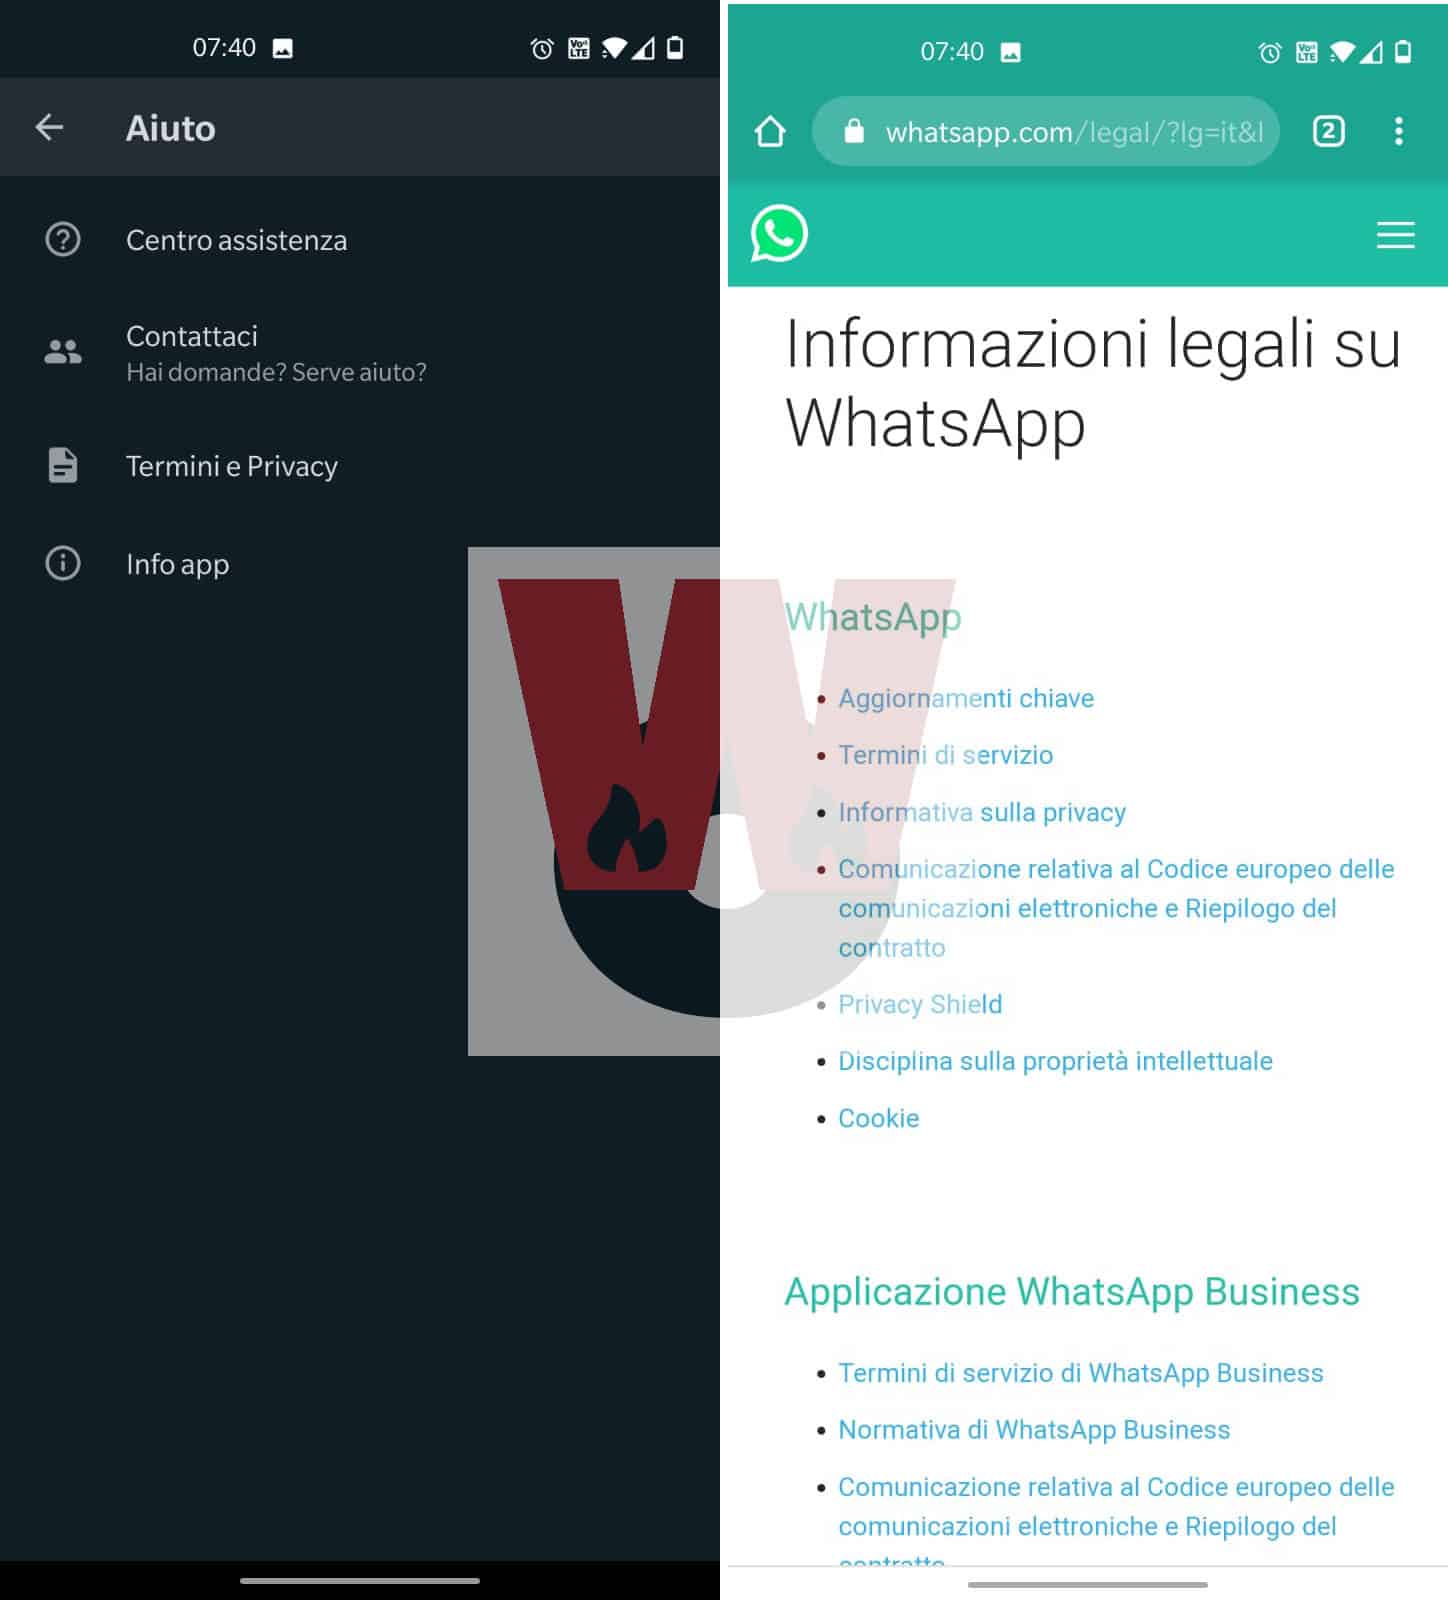
Task: Tap the image notification icon in left status bar
Action: point(283,48)
